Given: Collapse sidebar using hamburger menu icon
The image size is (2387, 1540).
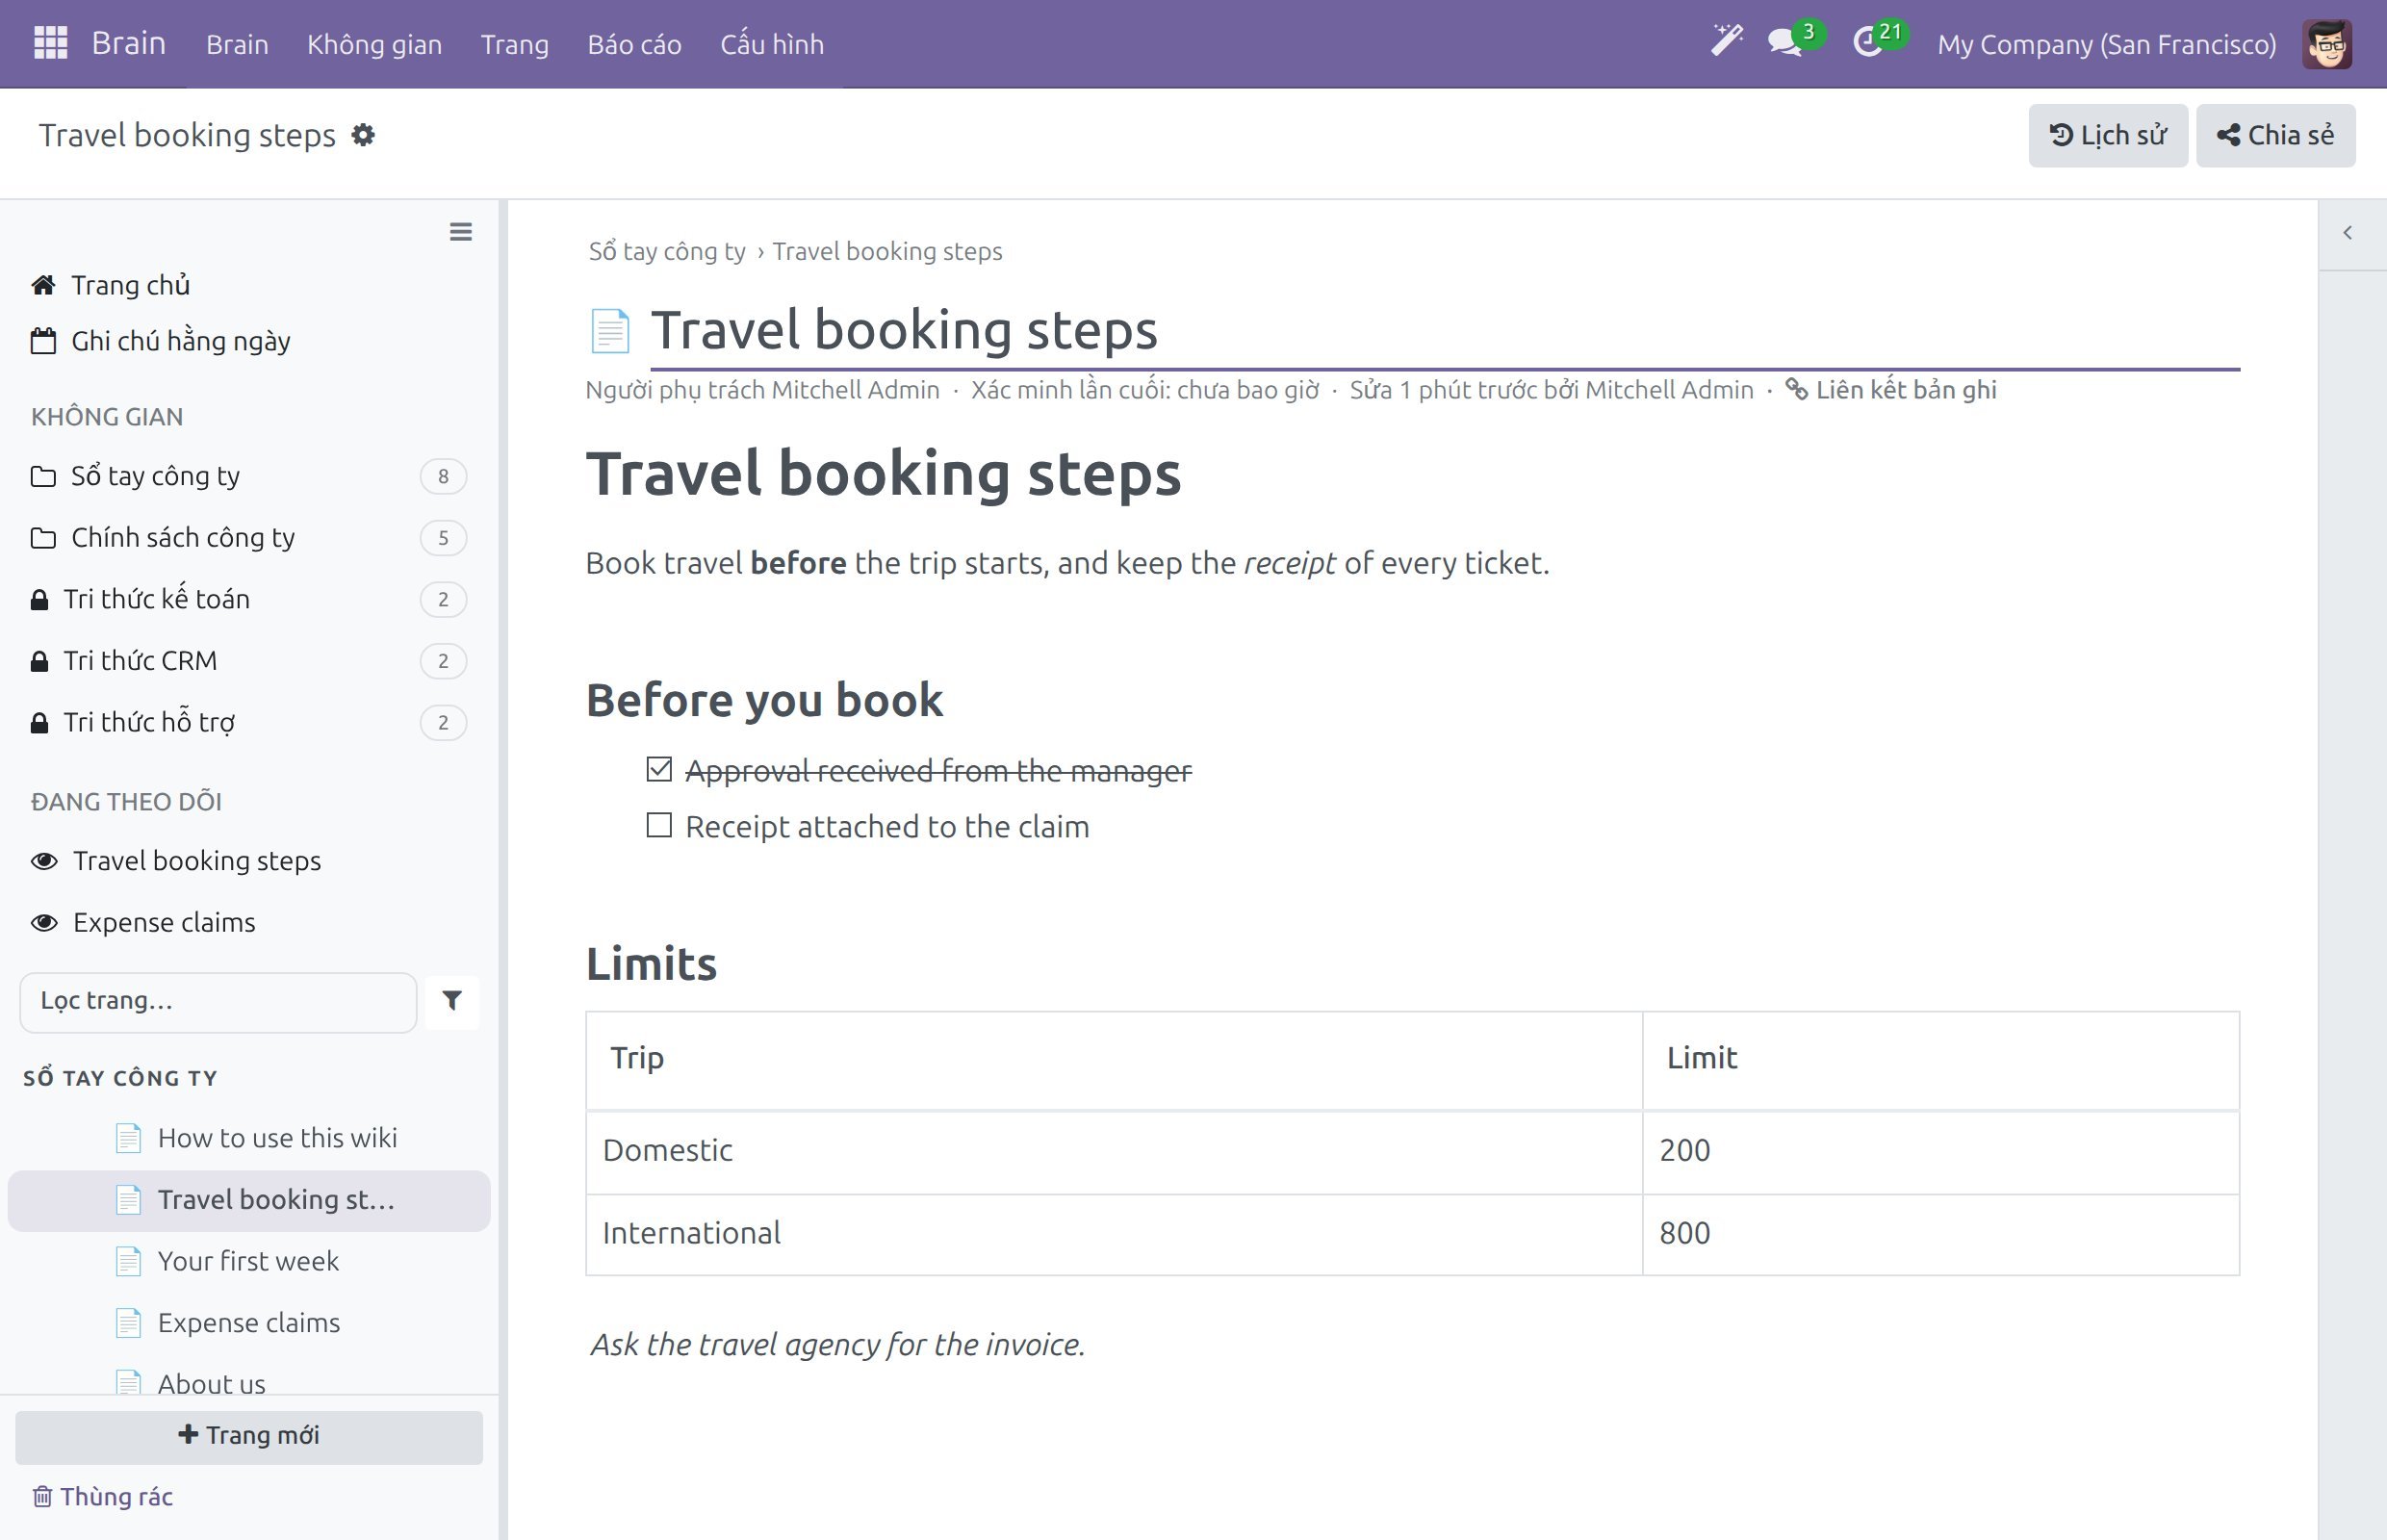Looking at the screenshot, I should pyautogui.click(x=461, y=232).
